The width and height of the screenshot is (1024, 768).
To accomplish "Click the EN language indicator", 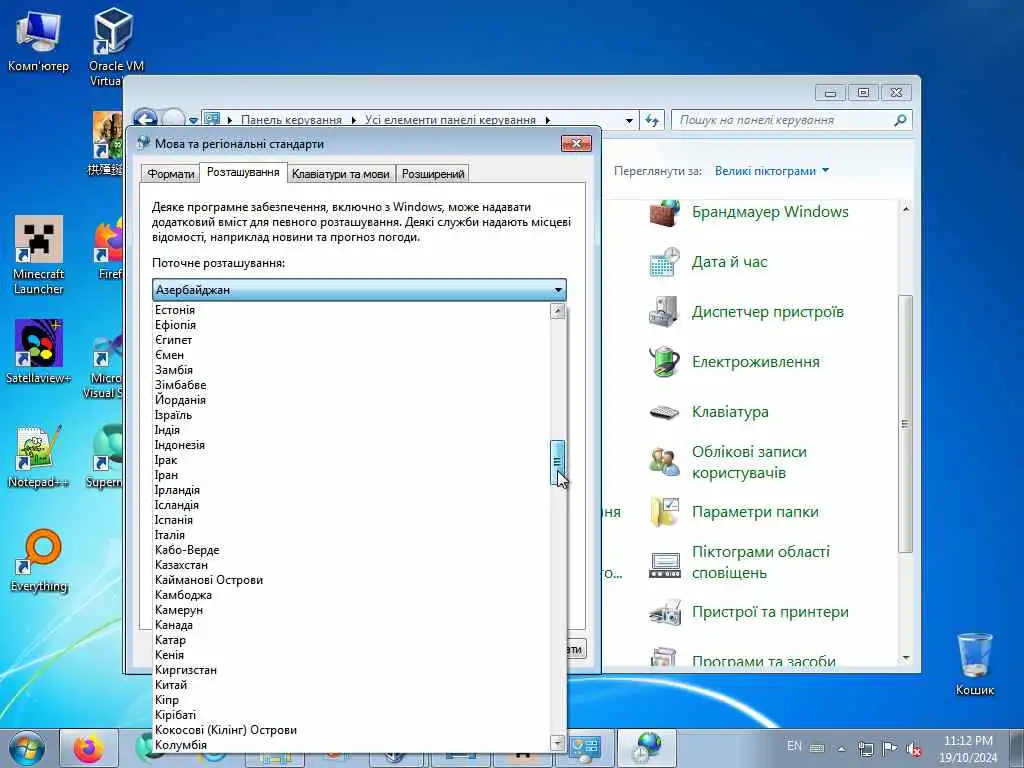I will tap(794, 746).
